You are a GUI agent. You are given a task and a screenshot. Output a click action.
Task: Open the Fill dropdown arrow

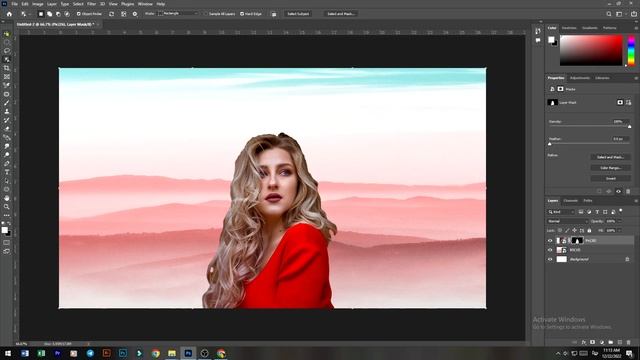pos(620,231)
